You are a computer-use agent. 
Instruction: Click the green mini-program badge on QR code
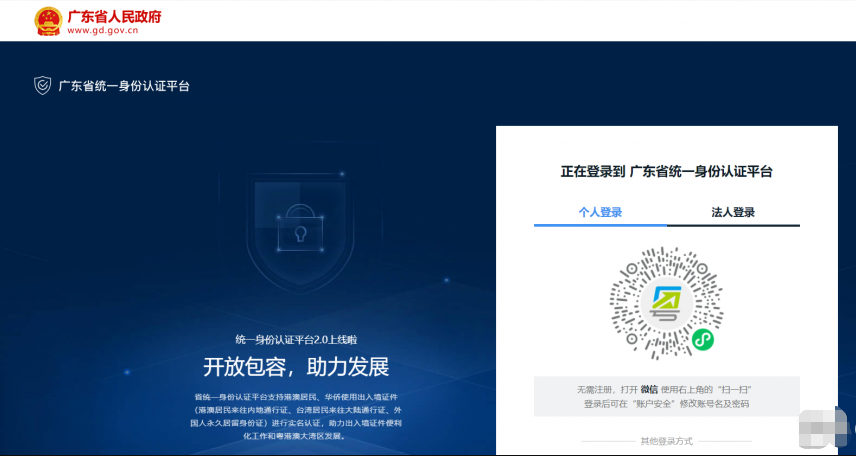point(703,340)
